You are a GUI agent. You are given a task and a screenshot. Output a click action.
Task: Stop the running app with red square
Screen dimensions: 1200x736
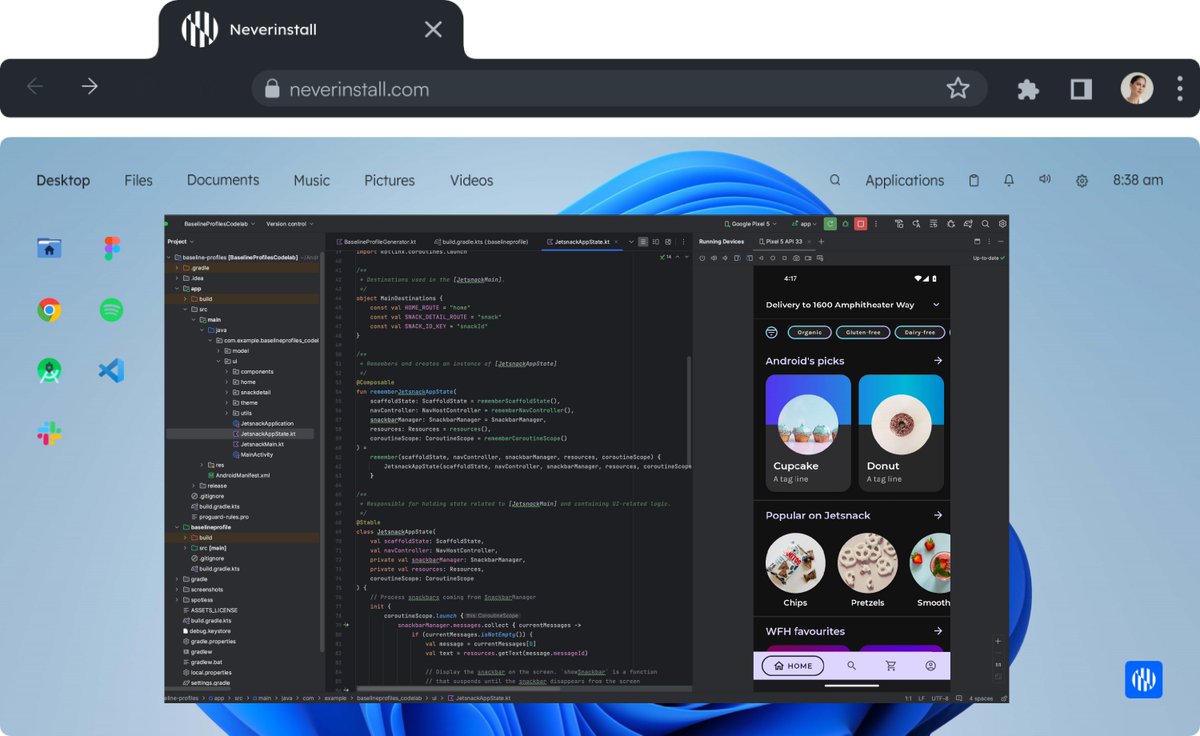click(x=861, y=224)
